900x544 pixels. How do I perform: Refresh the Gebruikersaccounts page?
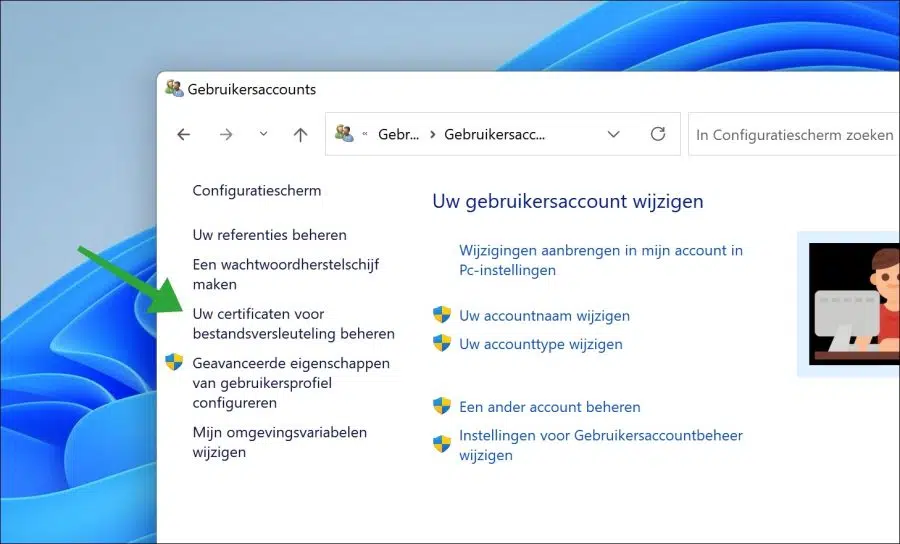658,134
